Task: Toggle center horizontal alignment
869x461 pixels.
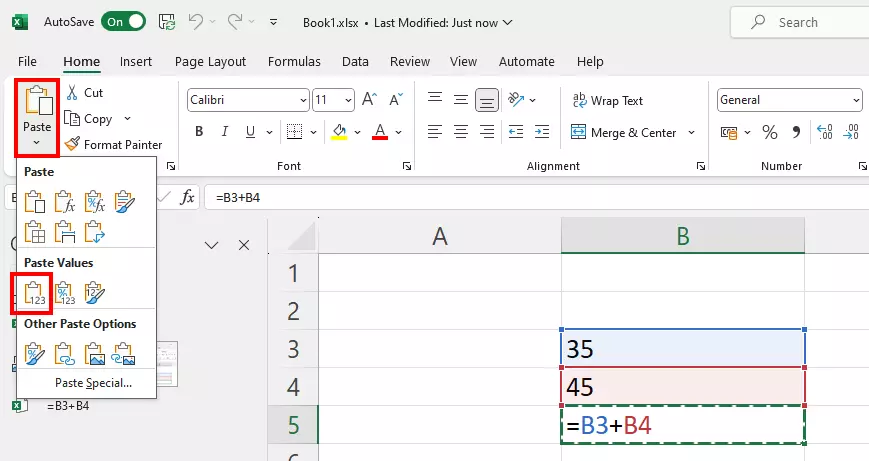Action: point(460,132)
